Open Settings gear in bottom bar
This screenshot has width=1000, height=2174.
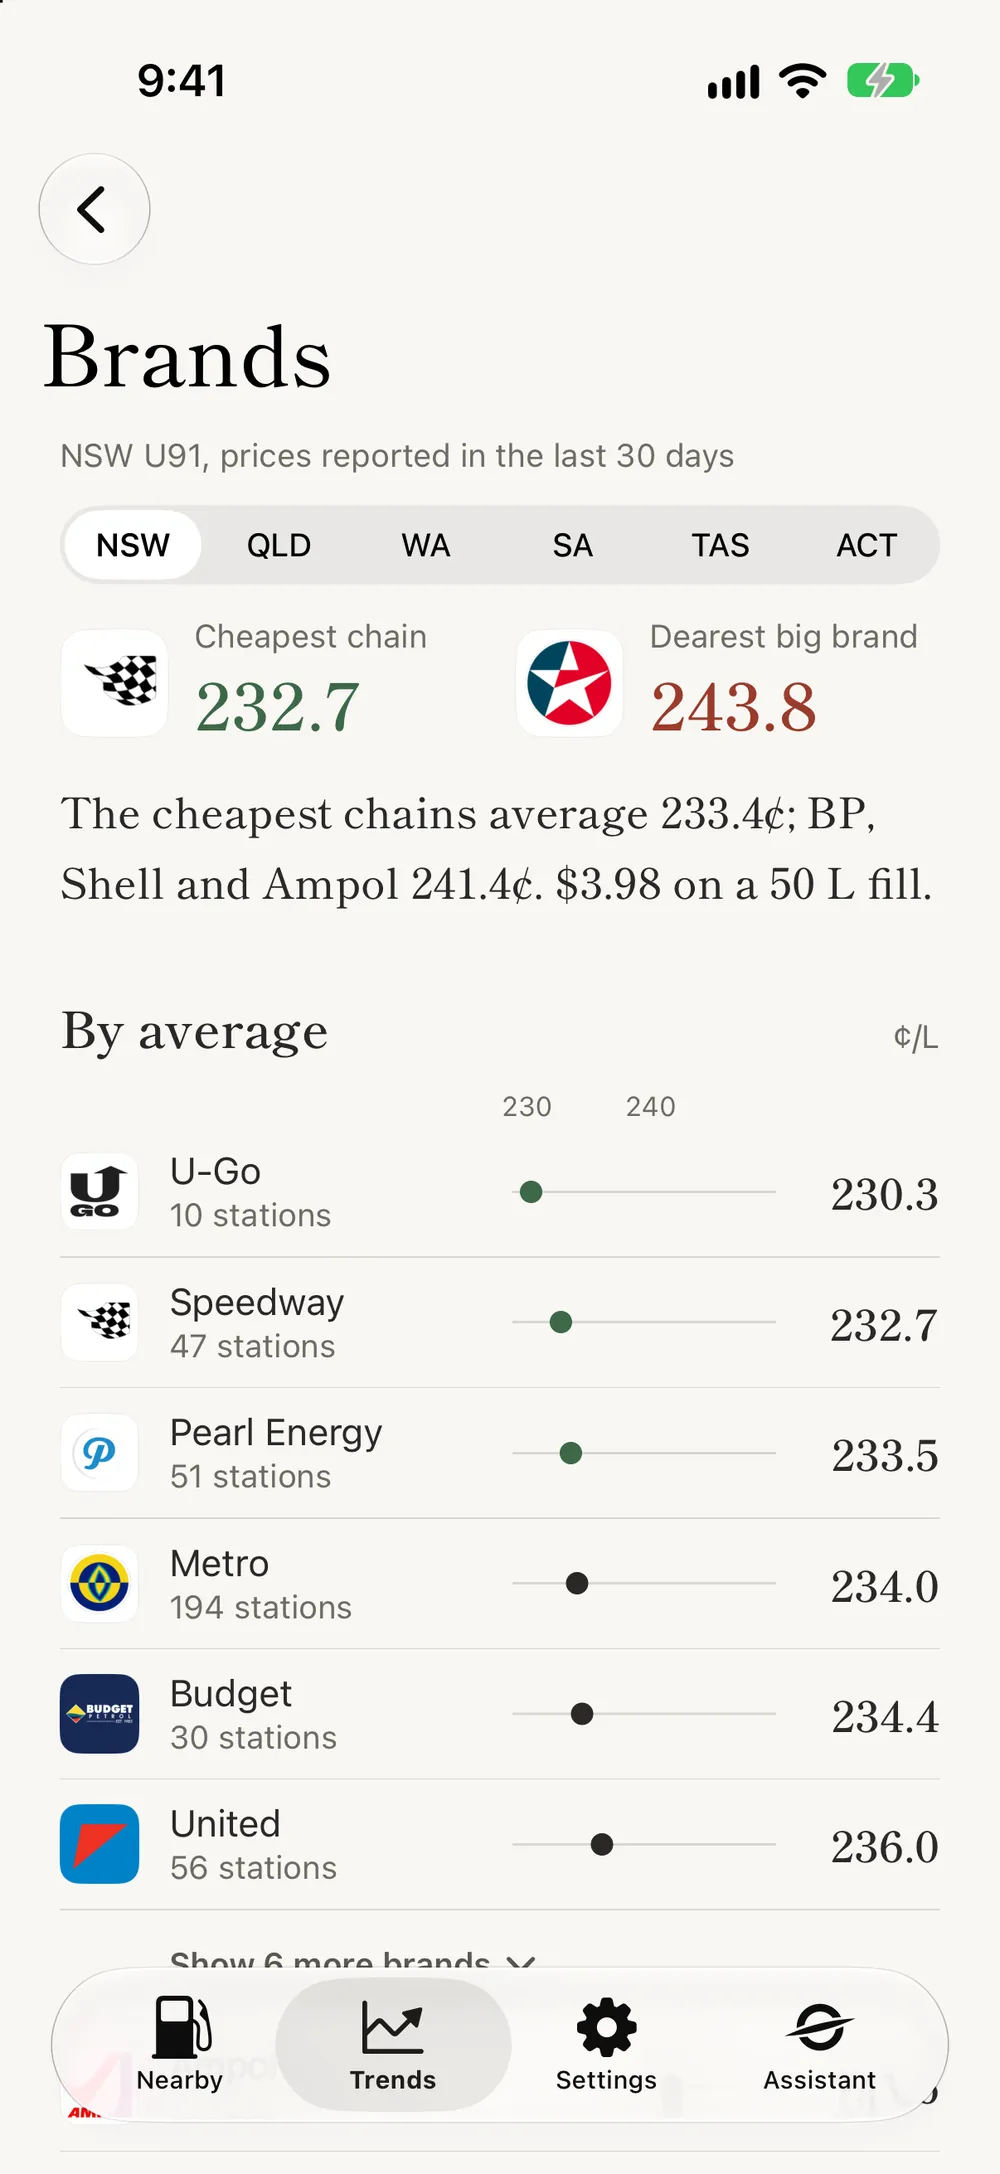point(606,2044)
